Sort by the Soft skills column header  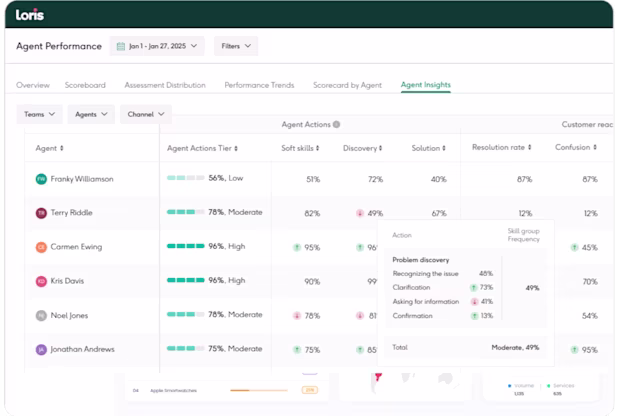click(x=300, y=148)
